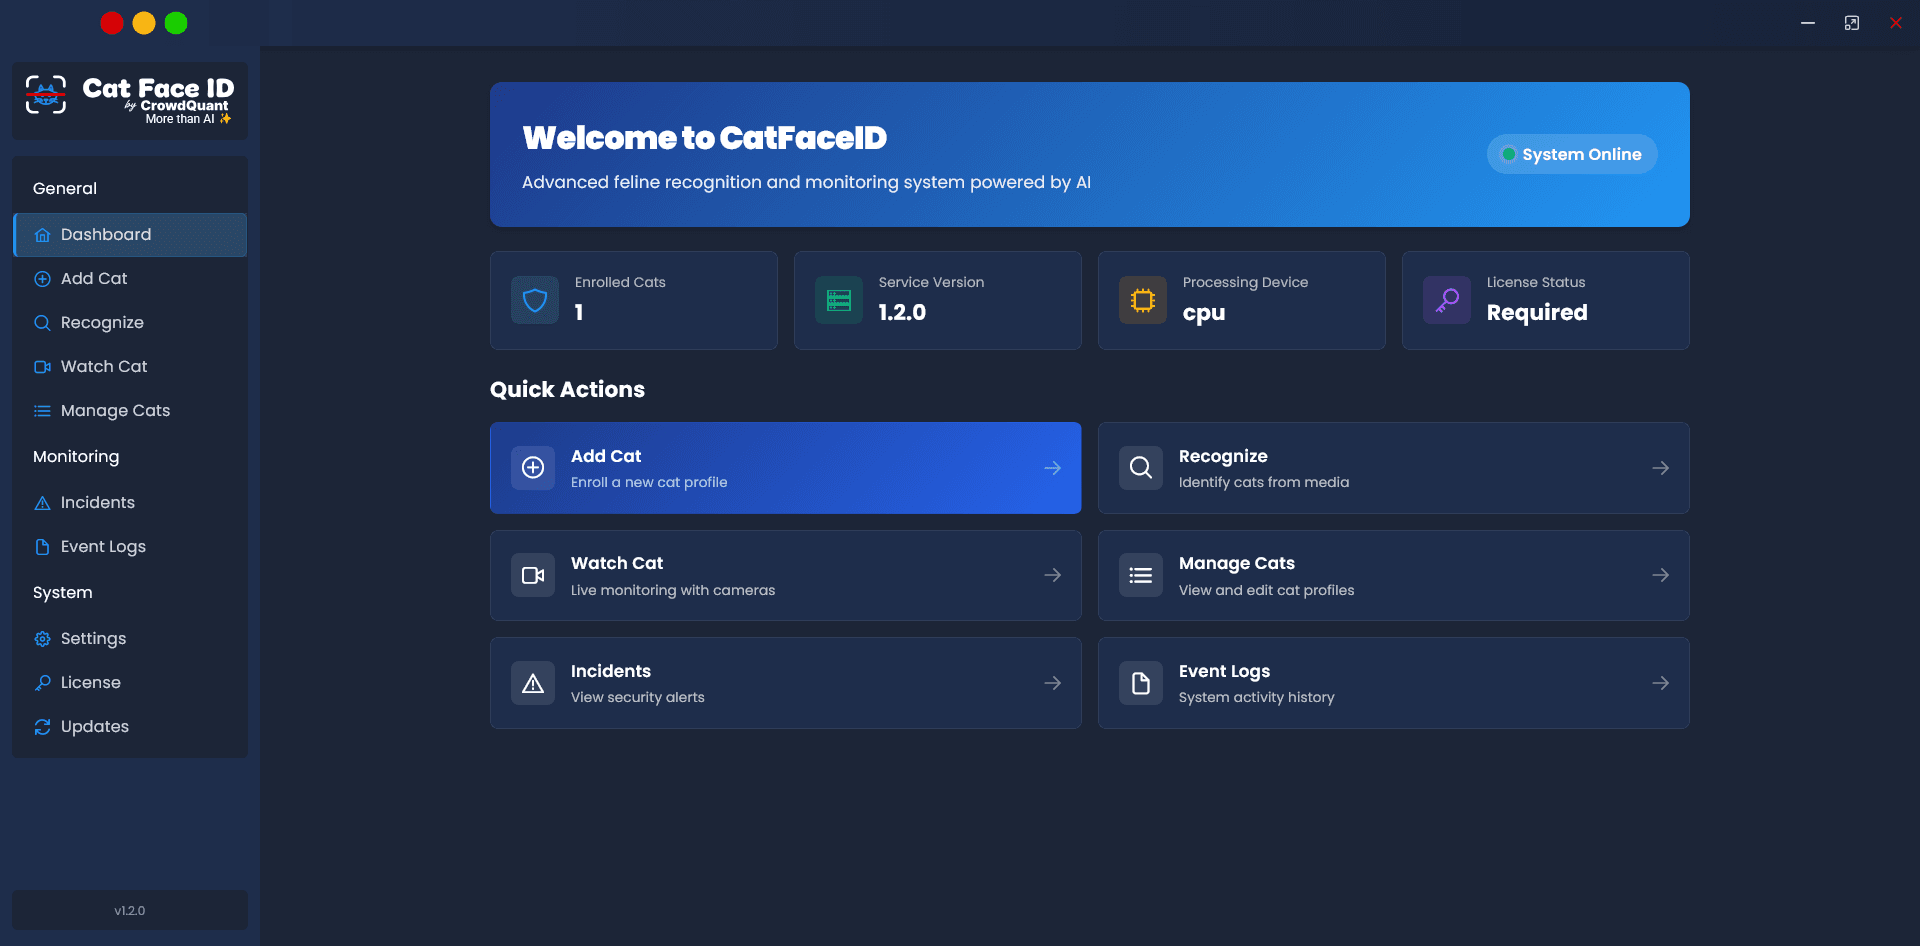The width and height of the screenshot is (1920, 946).
Task: Click the Processing Device chip icon
Action: pyautogui.click(x=1143, y=300)
